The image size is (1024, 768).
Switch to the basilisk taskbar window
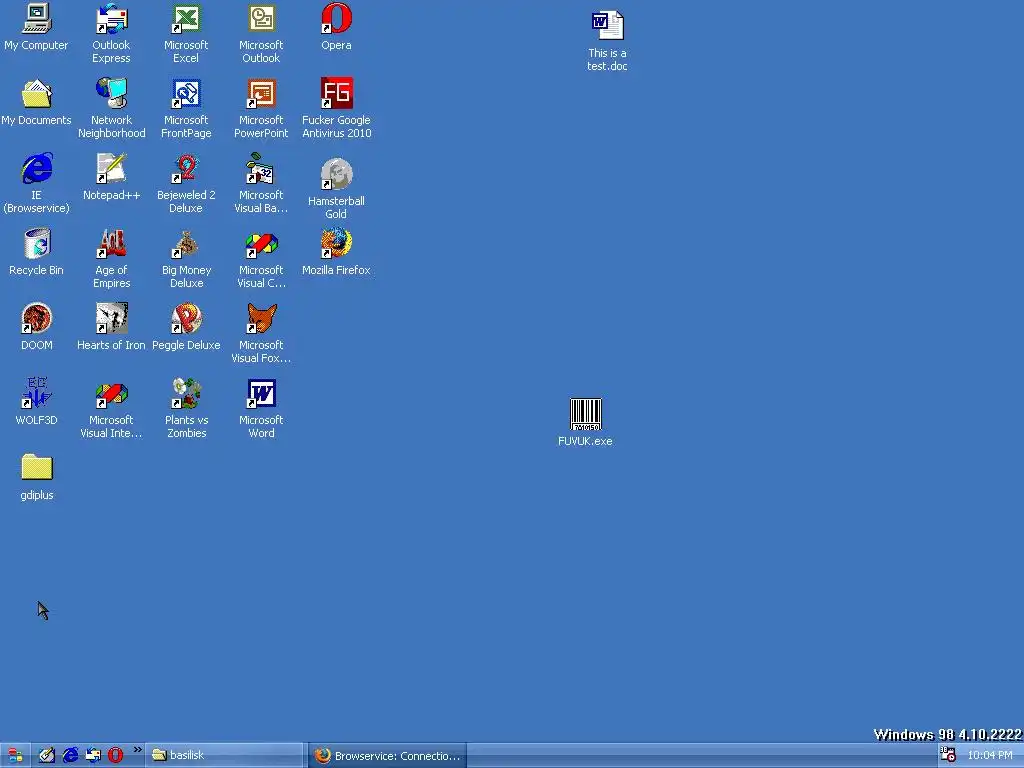click(224, 756)
